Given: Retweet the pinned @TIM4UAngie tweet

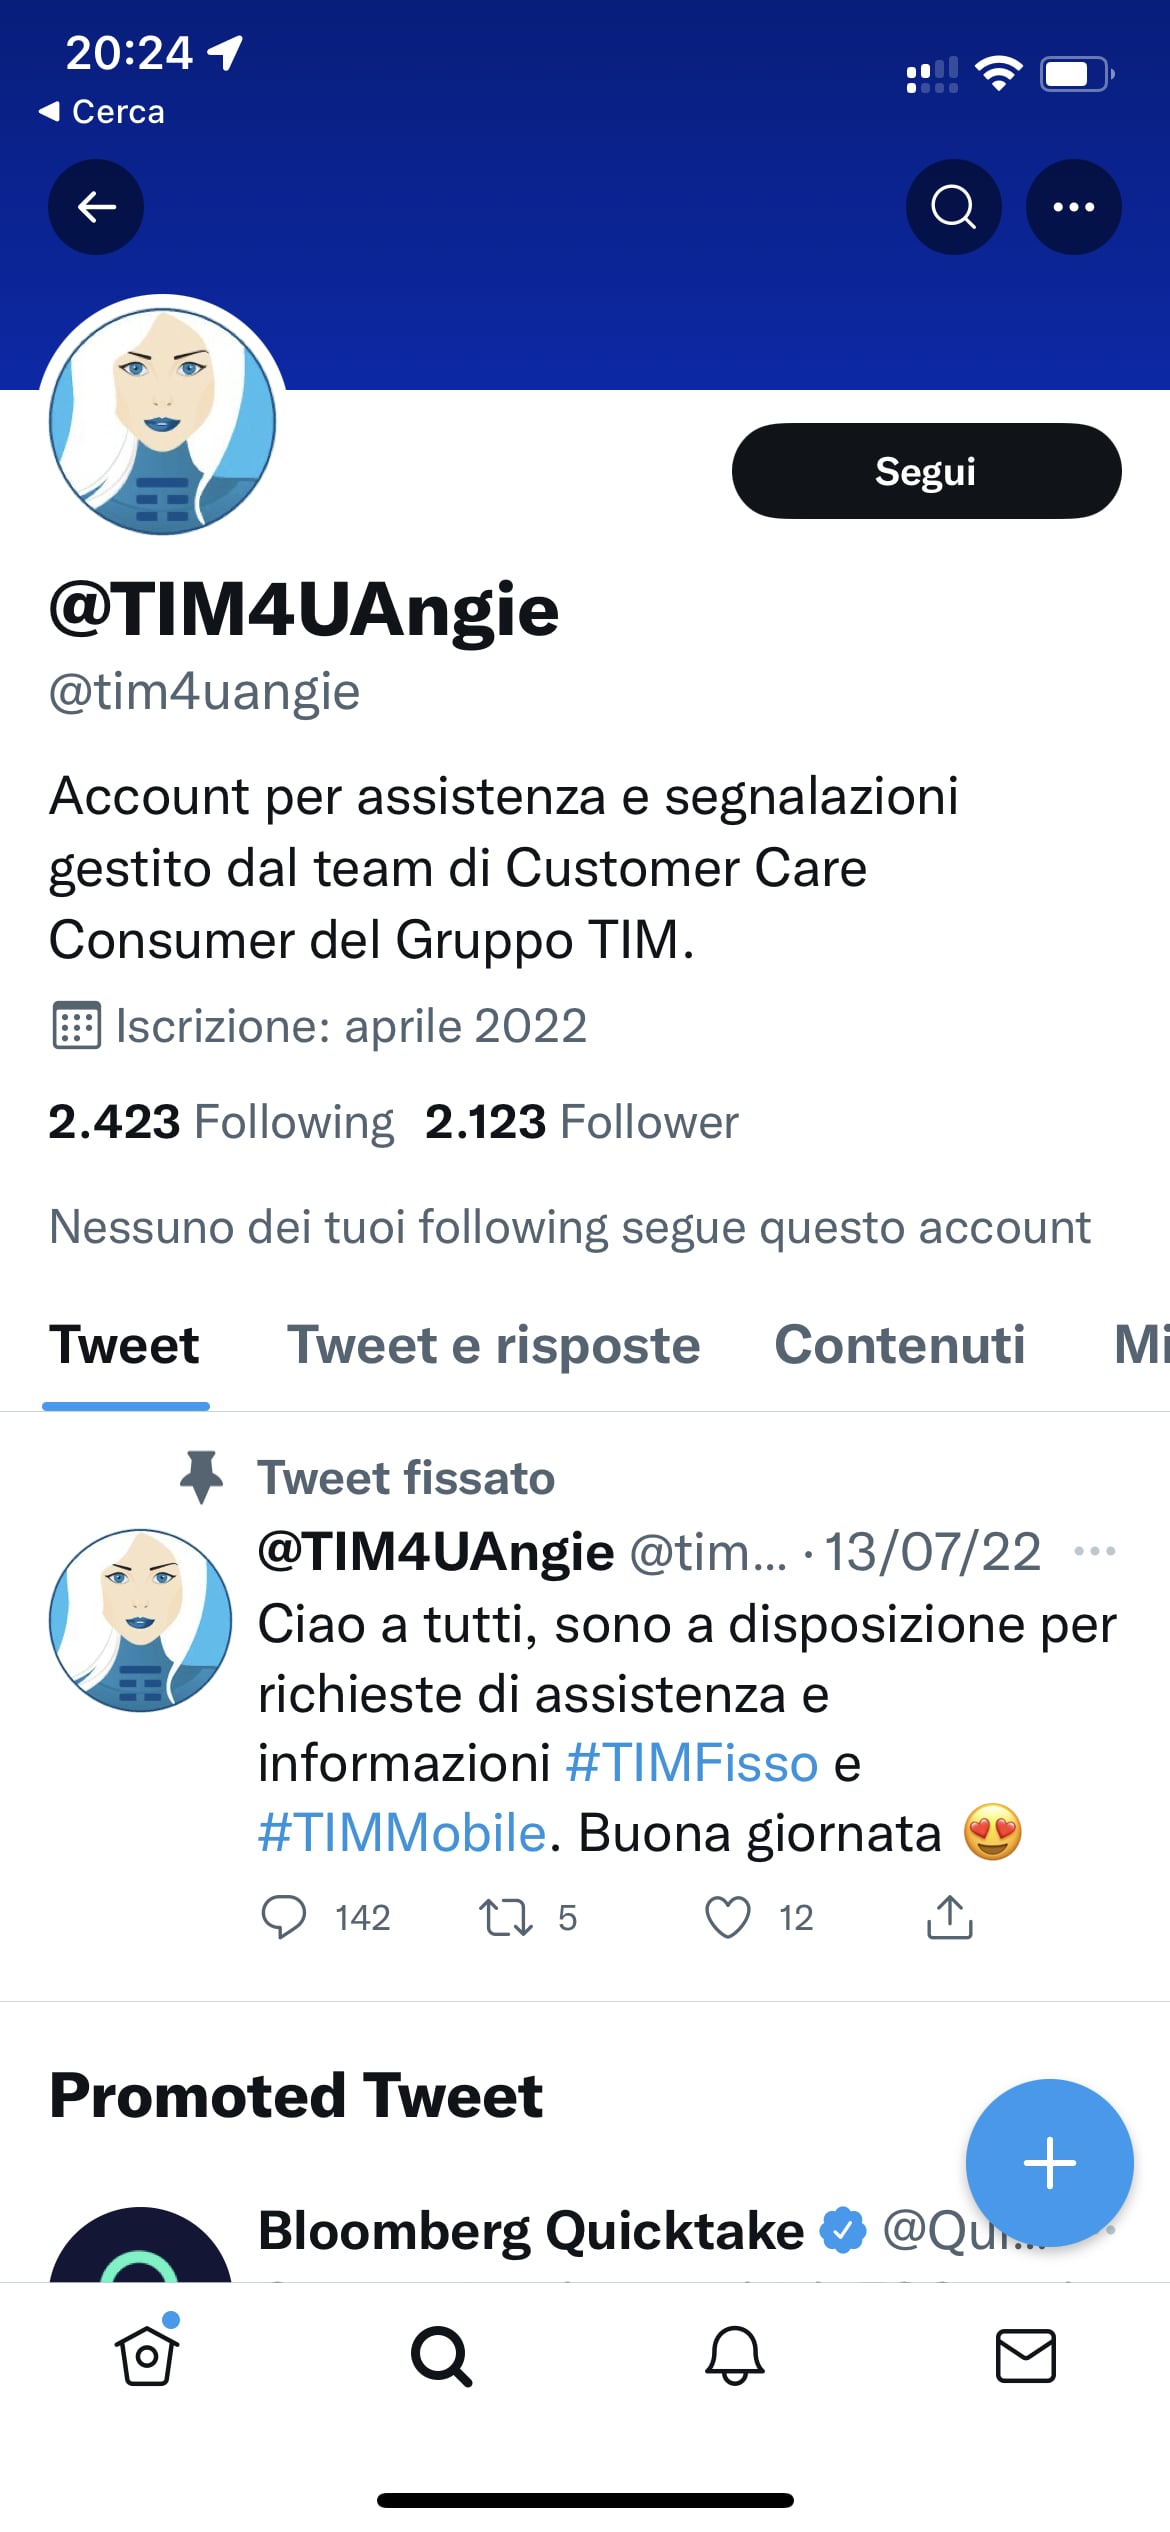Looking at the screenshot, I should point(505,1917).
